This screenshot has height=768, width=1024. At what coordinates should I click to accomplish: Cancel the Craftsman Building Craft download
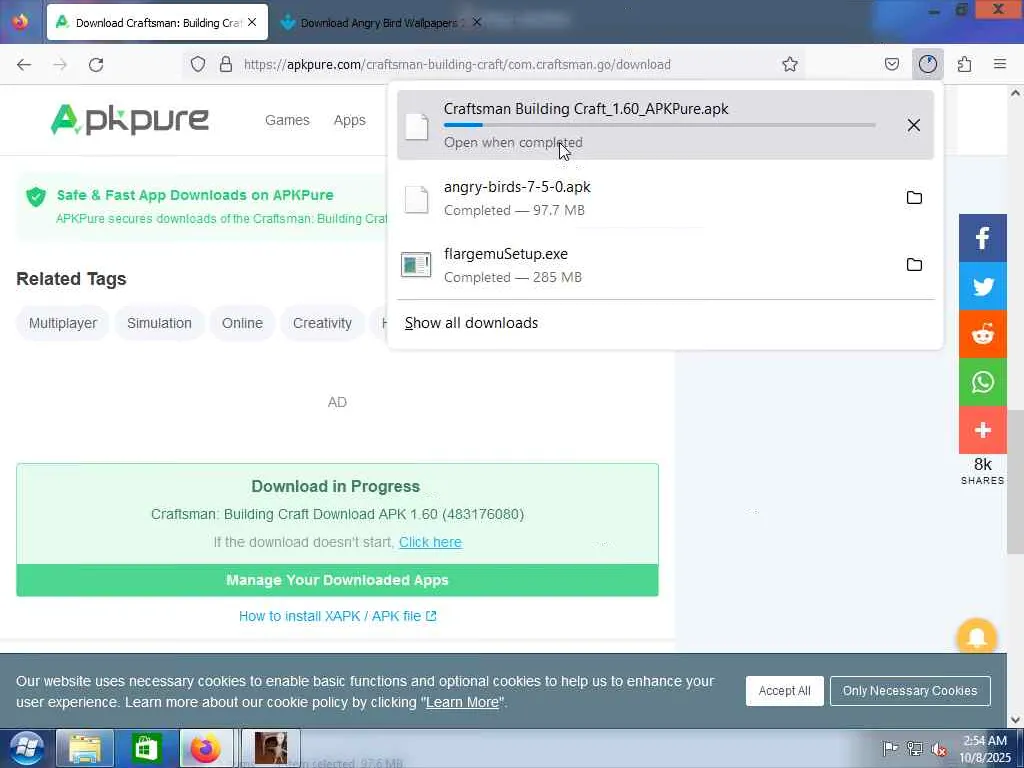click(x=914, y=125)
